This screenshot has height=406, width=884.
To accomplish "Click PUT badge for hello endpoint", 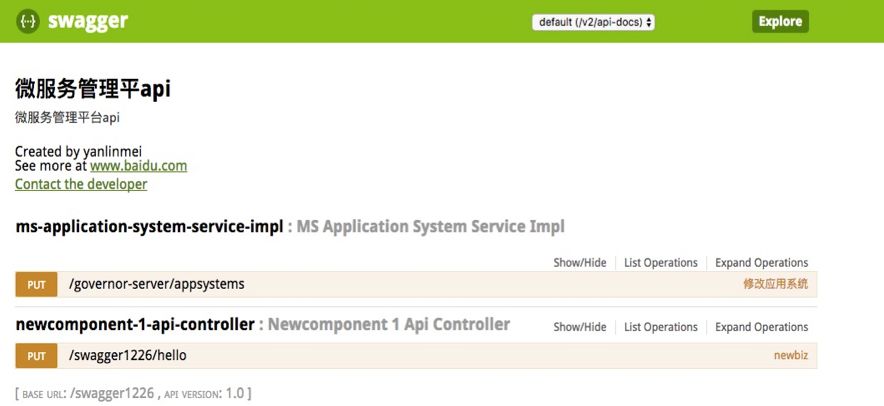I will click(x=37, y=356).
